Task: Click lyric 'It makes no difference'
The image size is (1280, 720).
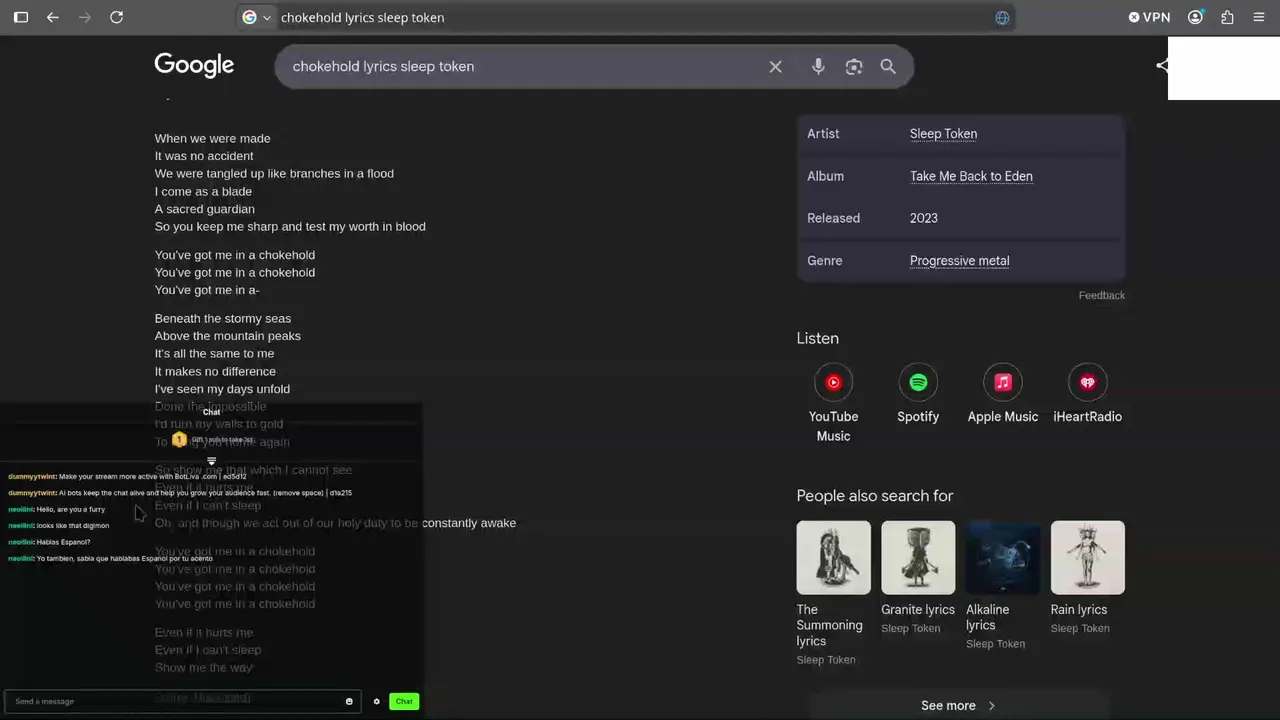Action: click(215, 372)
